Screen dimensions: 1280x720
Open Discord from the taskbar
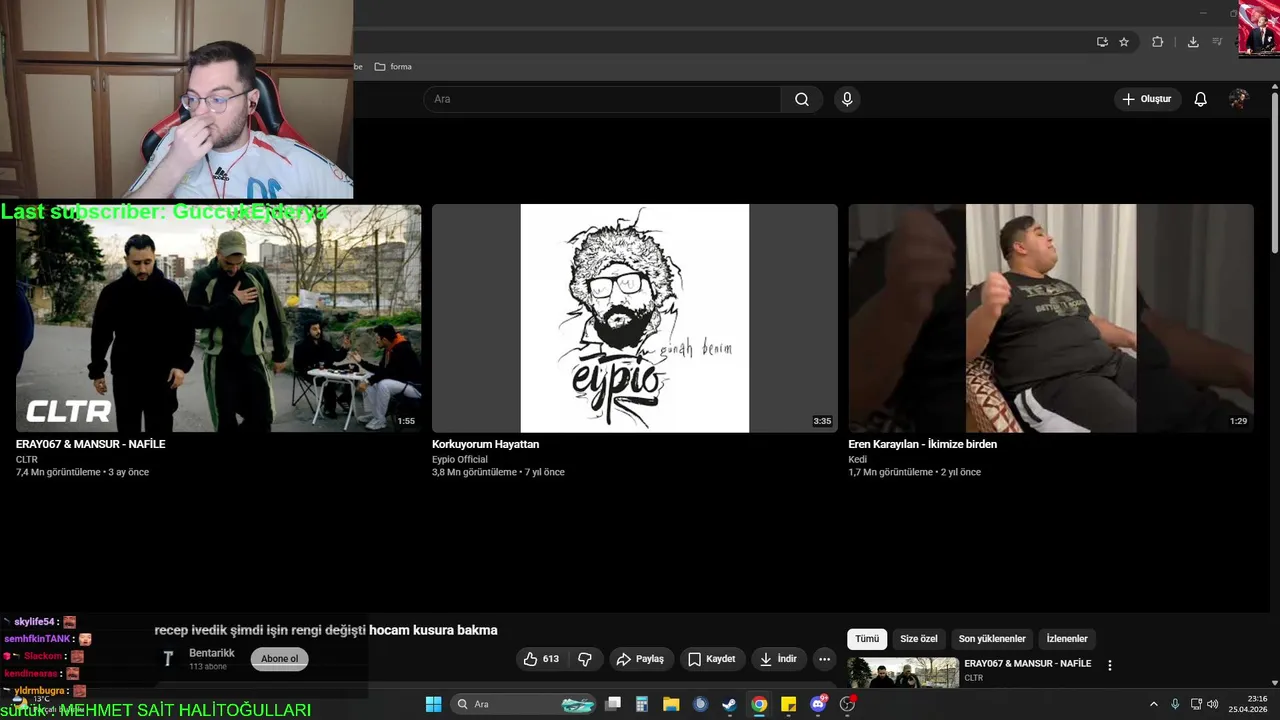(x=818, y=704)
